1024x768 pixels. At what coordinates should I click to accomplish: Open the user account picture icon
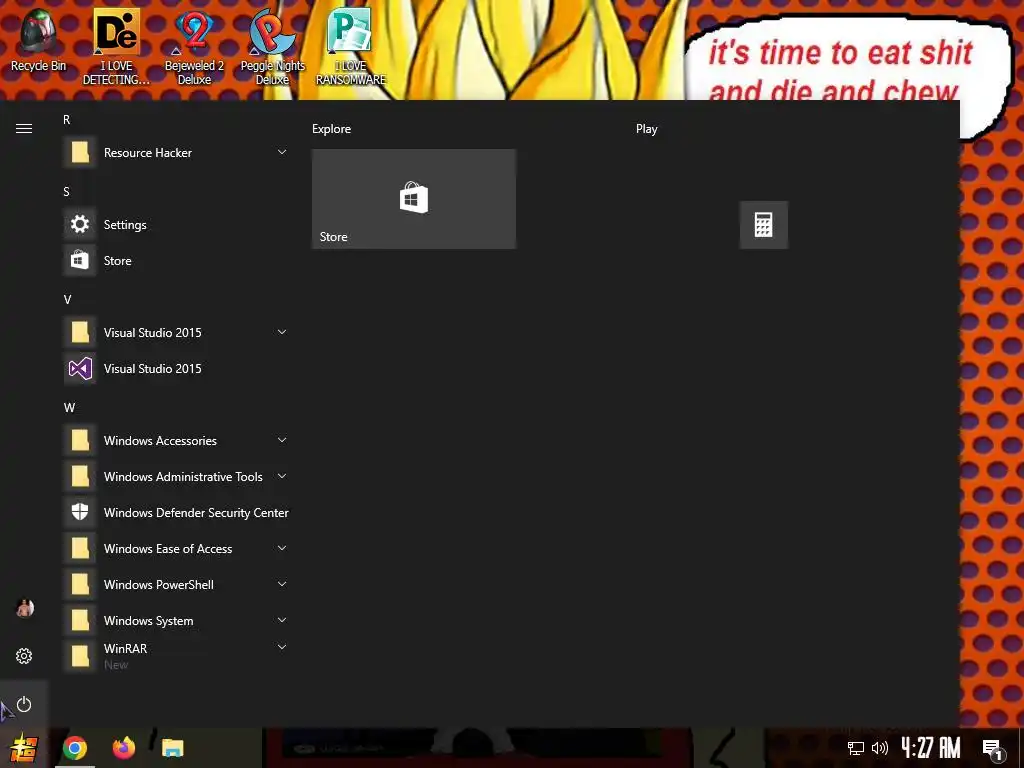point(24,608)
